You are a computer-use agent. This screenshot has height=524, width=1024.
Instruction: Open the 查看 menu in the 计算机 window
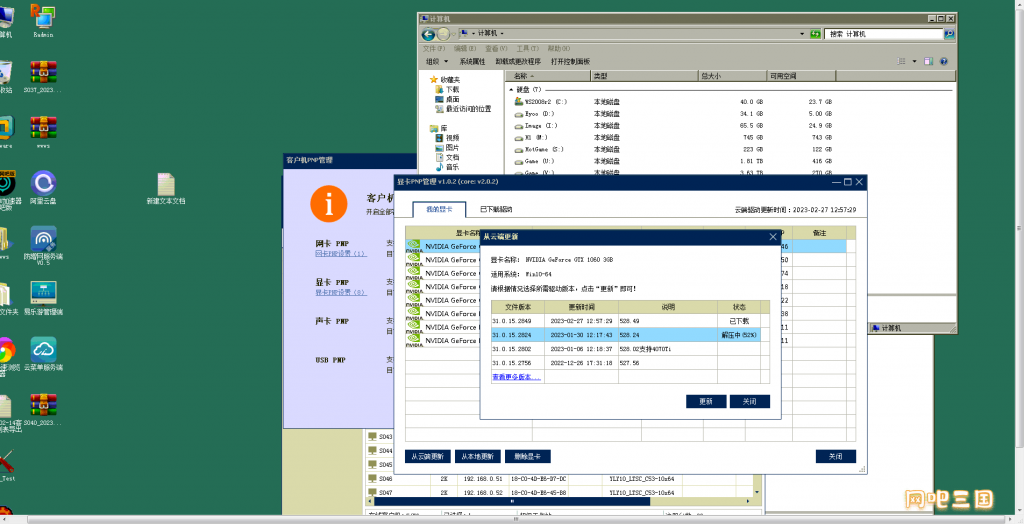(496, 48)
